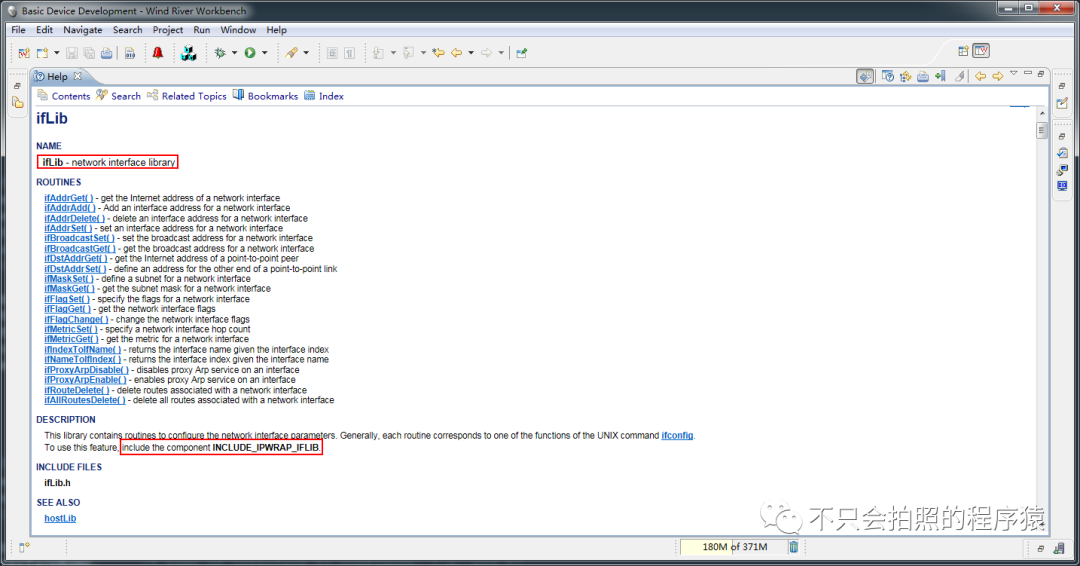Image resolution: width=1080 pixels, height=566 pixels.
Task: Click the Save All toolbar icon
Action: [x=89, y=53]
